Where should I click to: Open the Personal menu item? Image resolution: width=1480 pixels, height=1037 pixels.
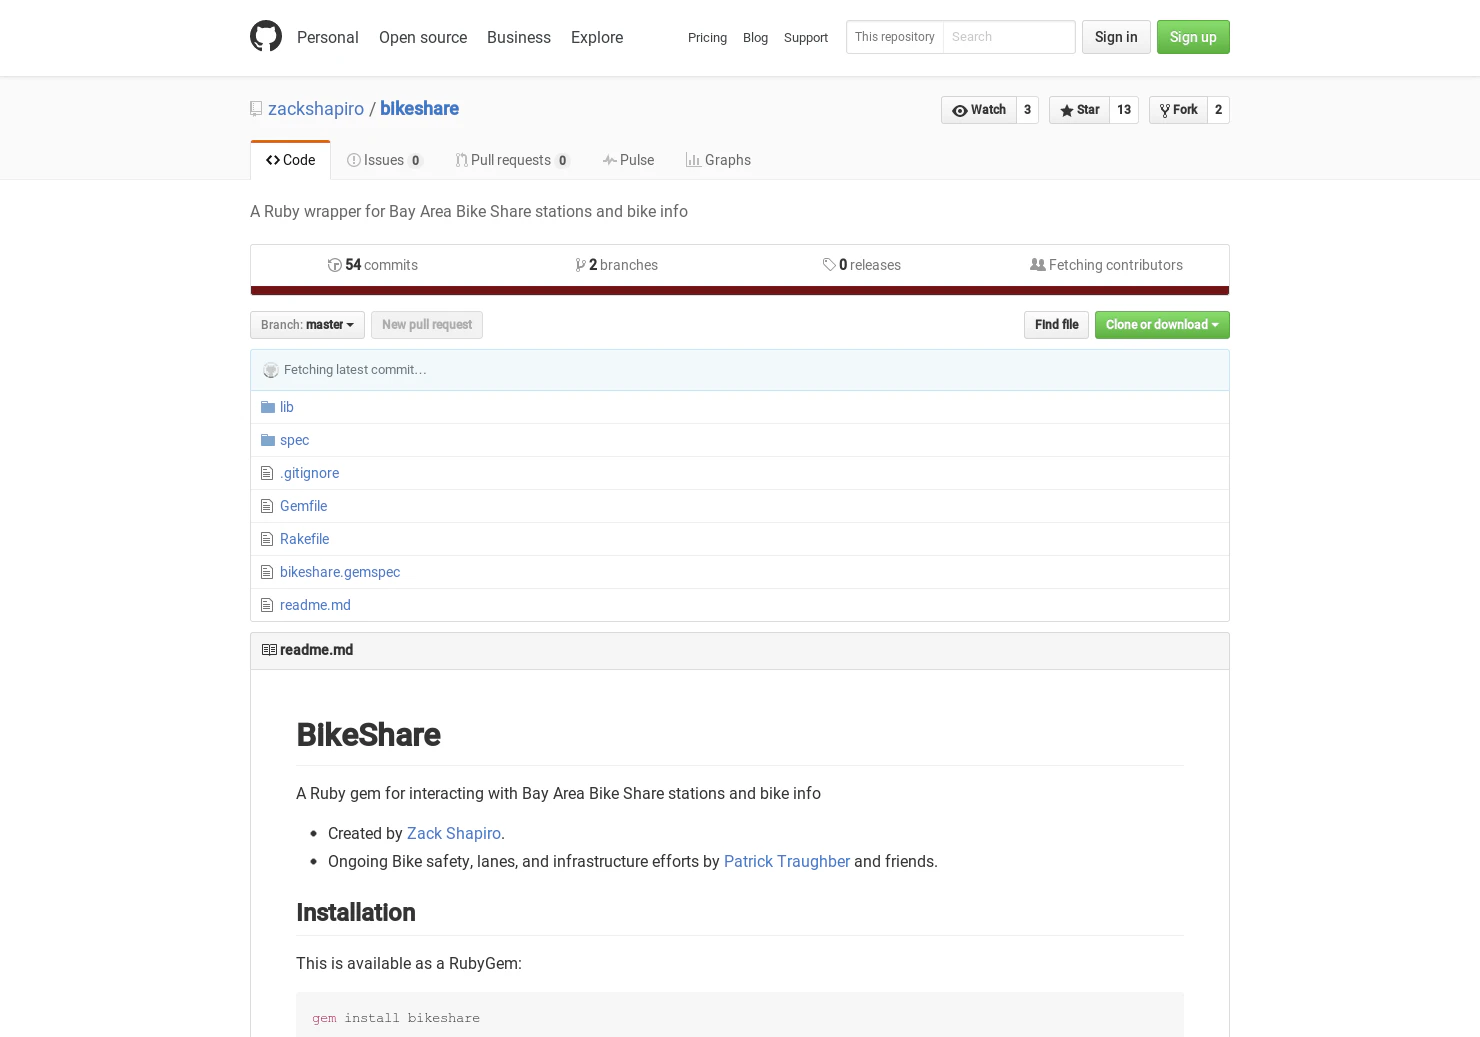[328, 37]
